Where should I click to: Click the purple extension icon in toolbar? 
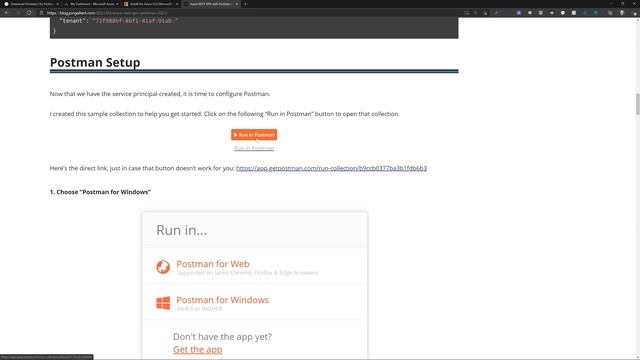click(519, 13)
